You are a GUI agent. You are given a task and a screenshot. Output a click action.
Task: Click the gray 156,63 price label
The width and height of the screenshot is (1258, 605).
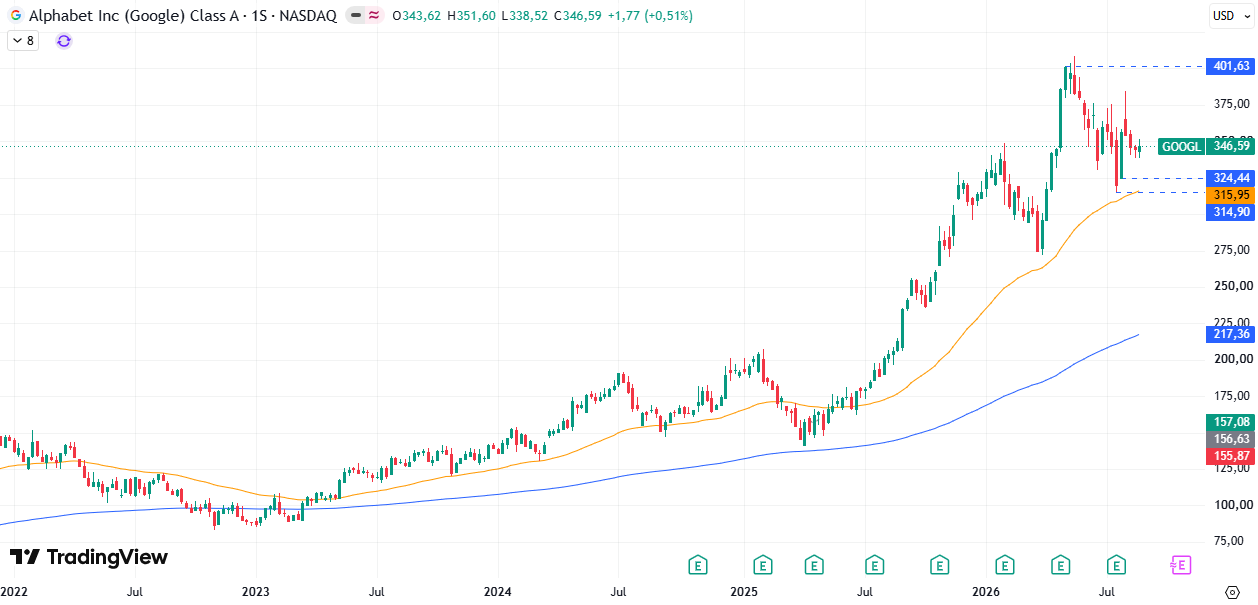tap(1230, 439)
